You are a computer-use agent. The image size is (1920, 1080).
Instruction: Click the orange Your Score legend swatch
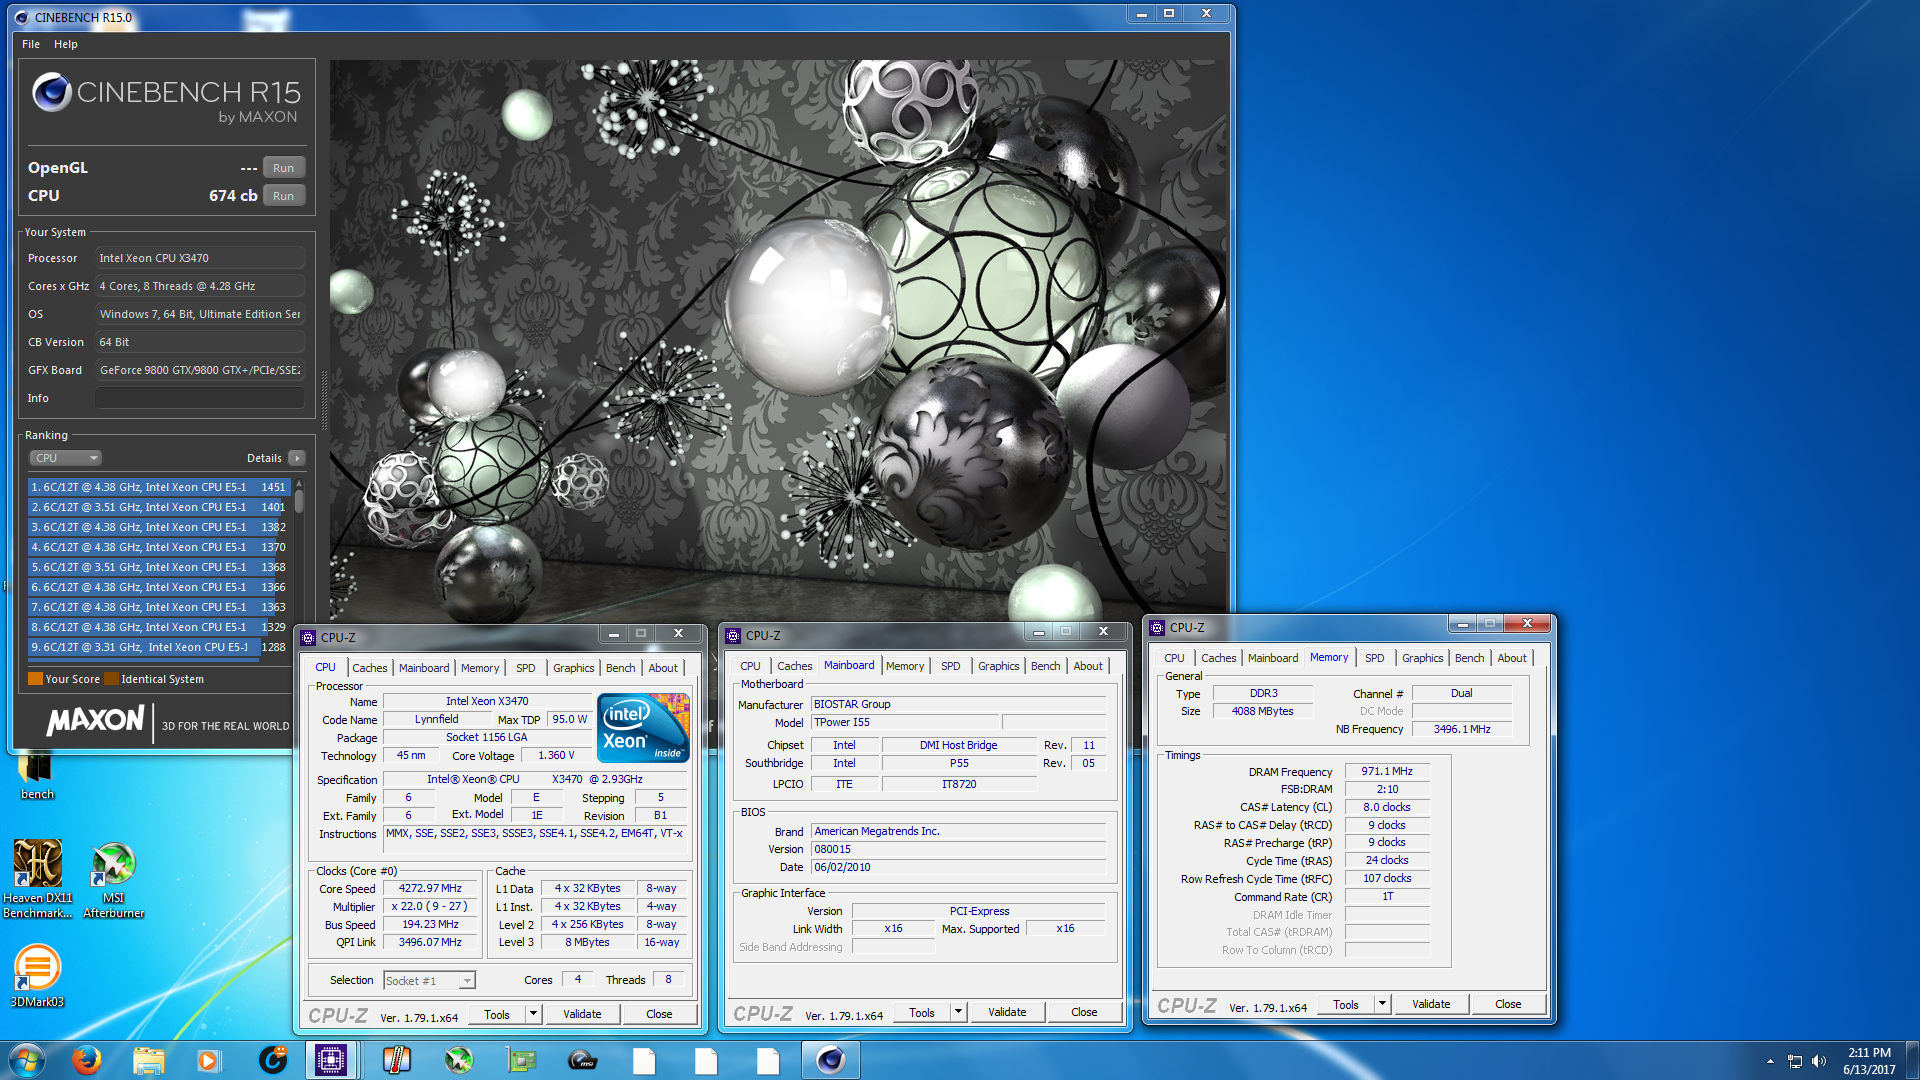pos(35,679)
